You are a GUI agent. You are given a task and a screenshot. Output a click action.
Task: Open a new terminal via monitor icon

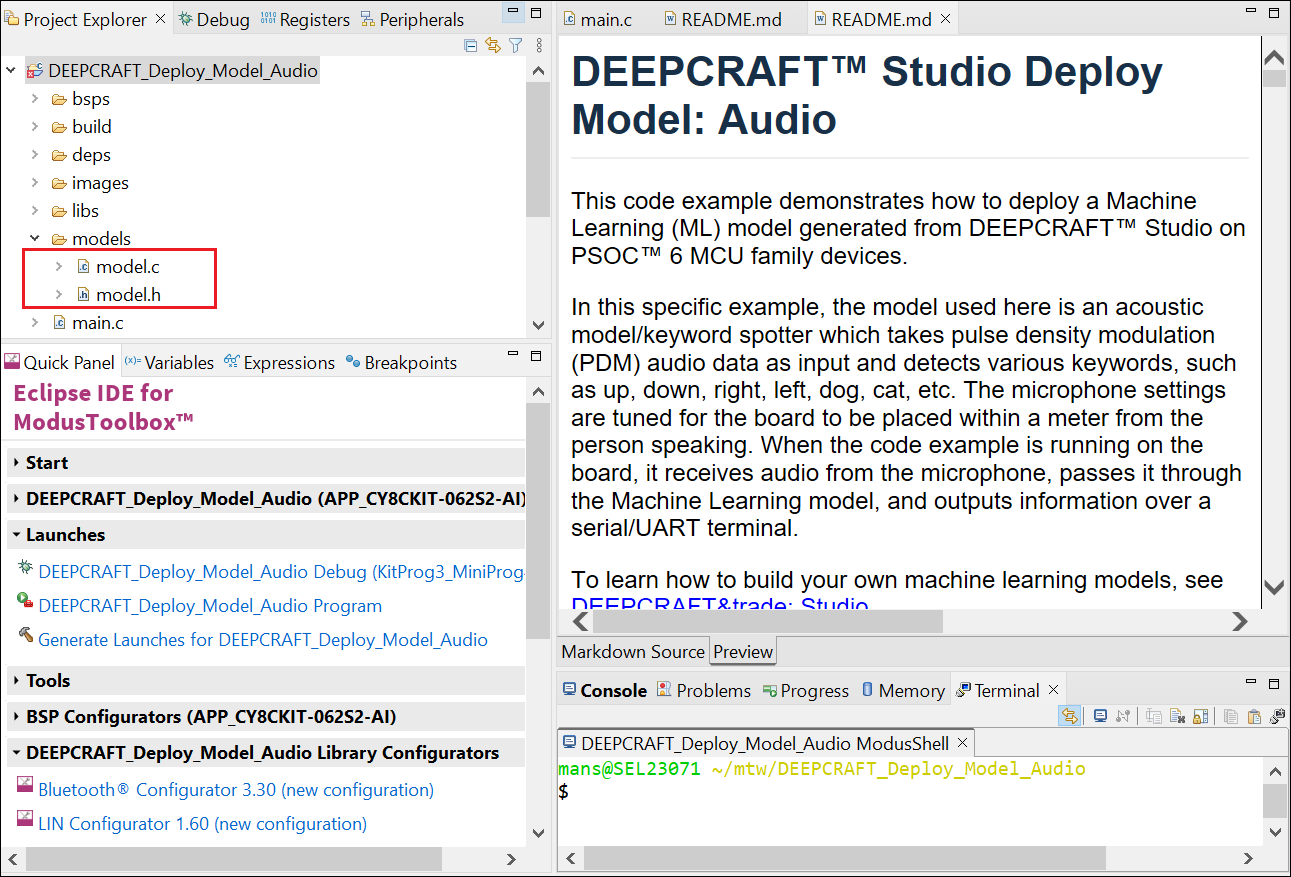pyautogui.click(x=1100, y=716)
